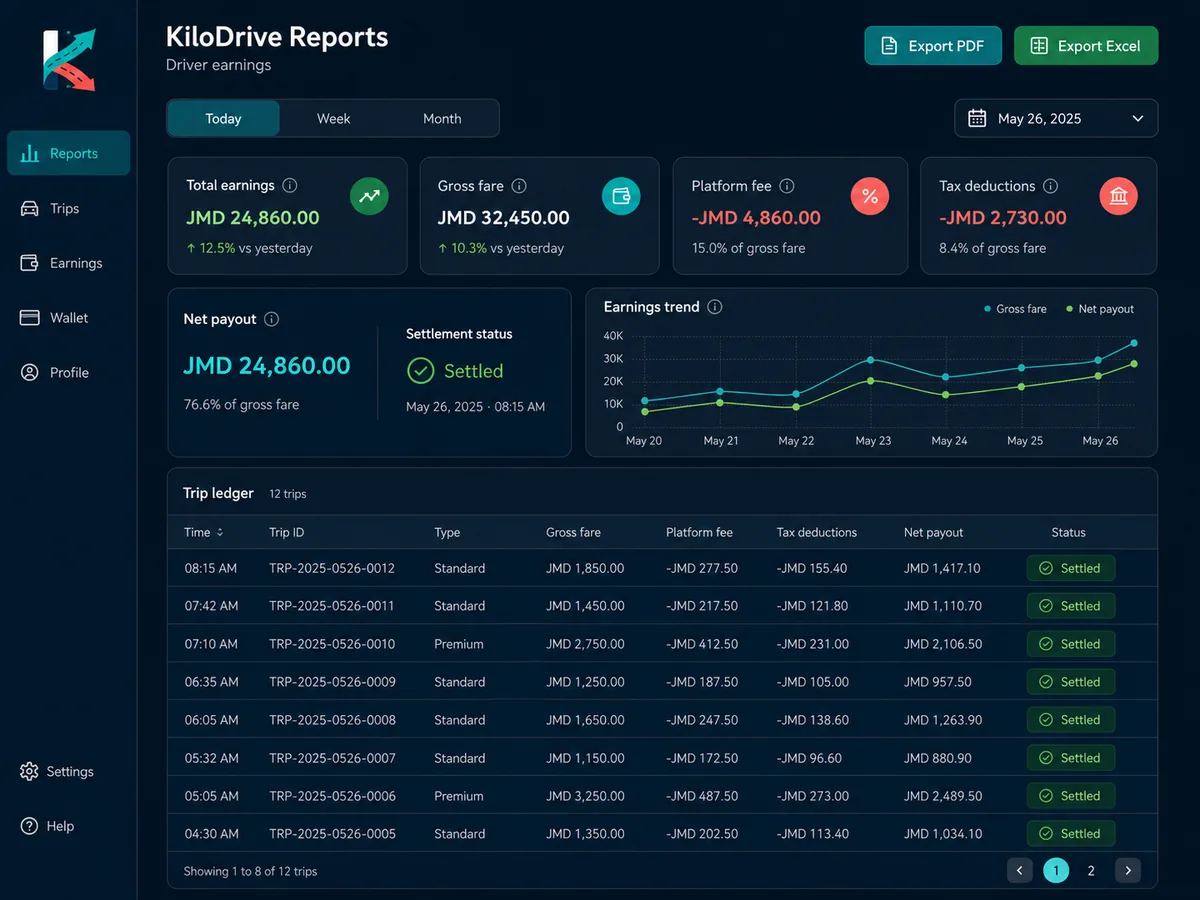The height and width of the screenshot is (900, 1200).
Task: Click the 12 trips count label
Action: 288,494
